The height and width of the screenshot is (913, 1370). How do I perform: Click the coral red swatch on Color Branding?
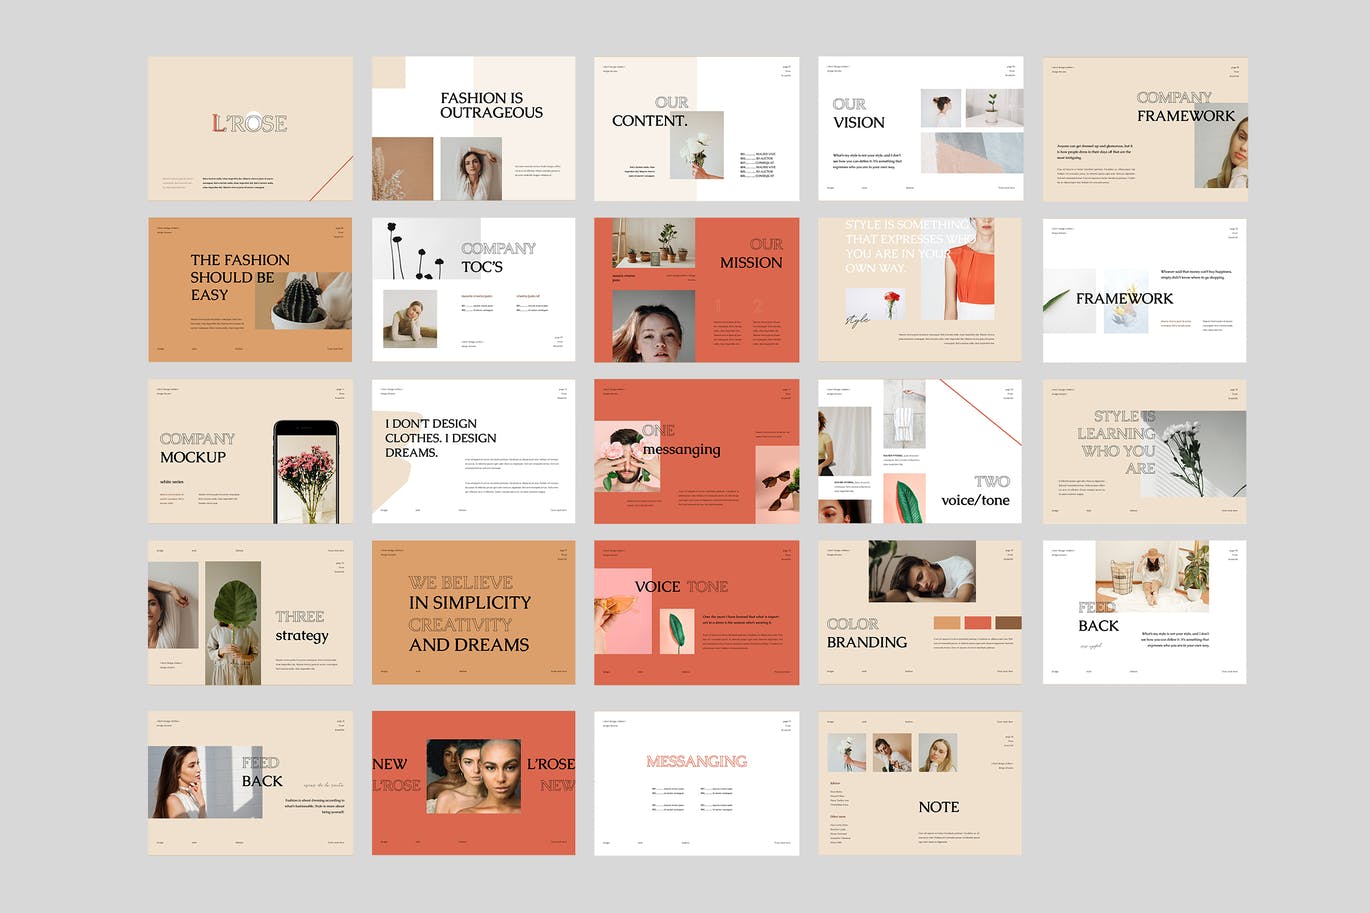point(977,623)
